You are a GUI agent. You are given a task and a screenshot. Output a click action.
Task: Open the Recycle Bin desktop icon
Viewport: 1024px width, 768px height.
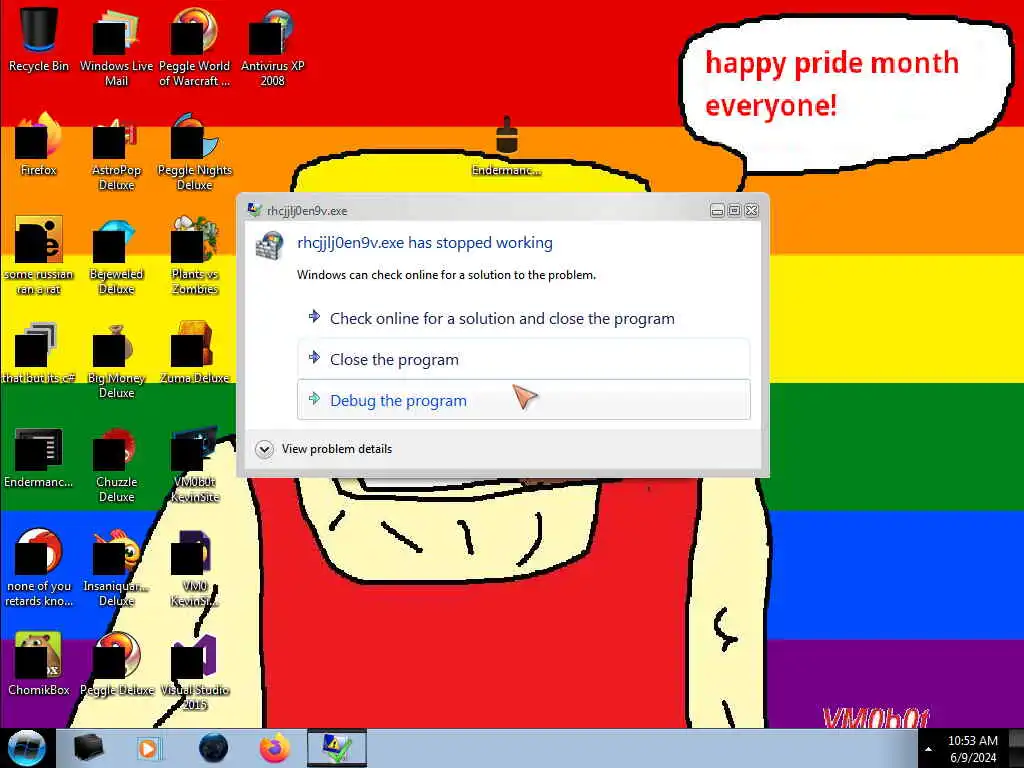pyautogui.click(x=39, y=42)
